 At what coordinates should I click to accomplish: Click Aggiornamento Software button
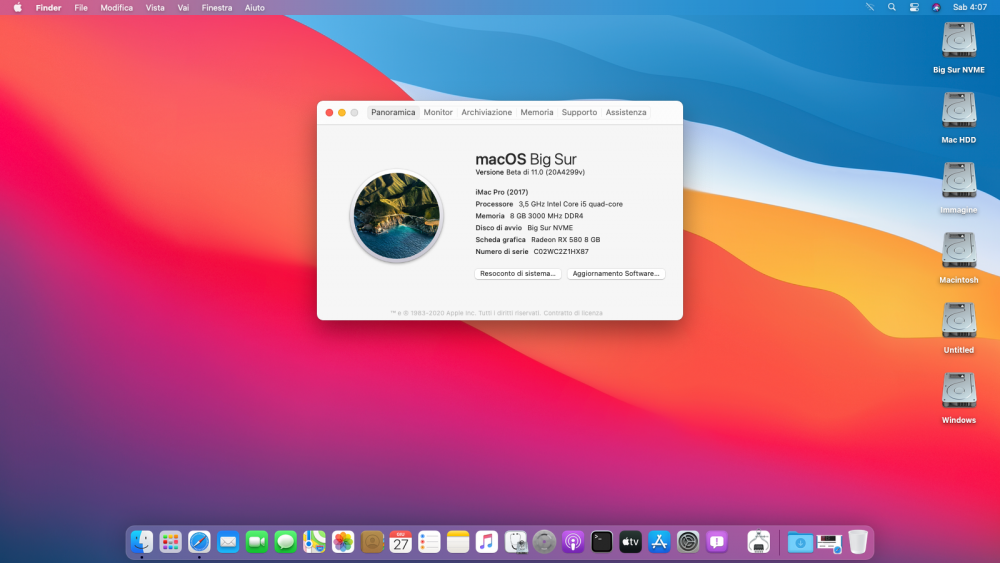coord(616,274)
